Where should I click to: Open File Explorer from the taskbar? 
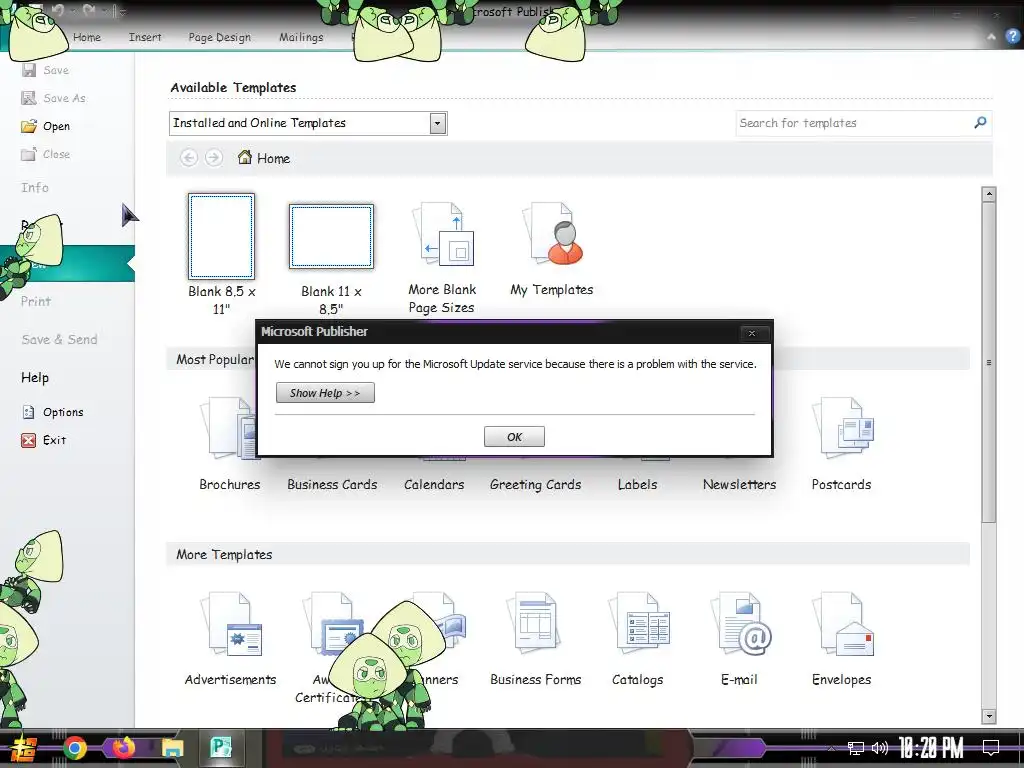click(172, 748)
